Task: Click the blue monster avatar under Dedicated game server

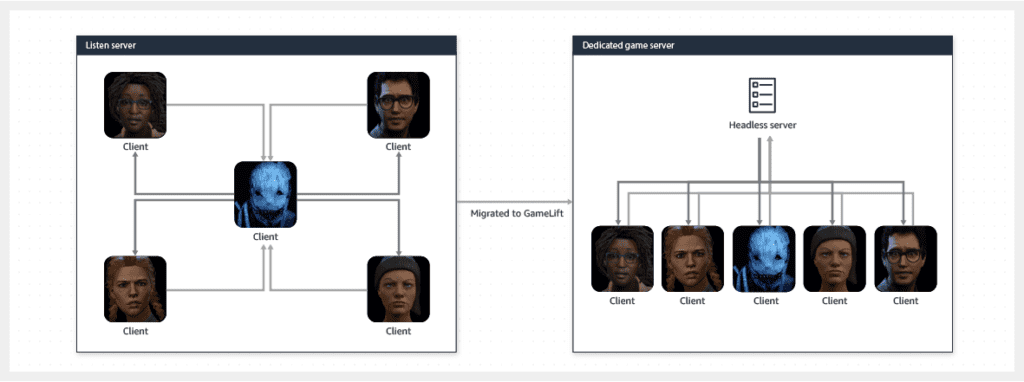Action: coord(764,259)
